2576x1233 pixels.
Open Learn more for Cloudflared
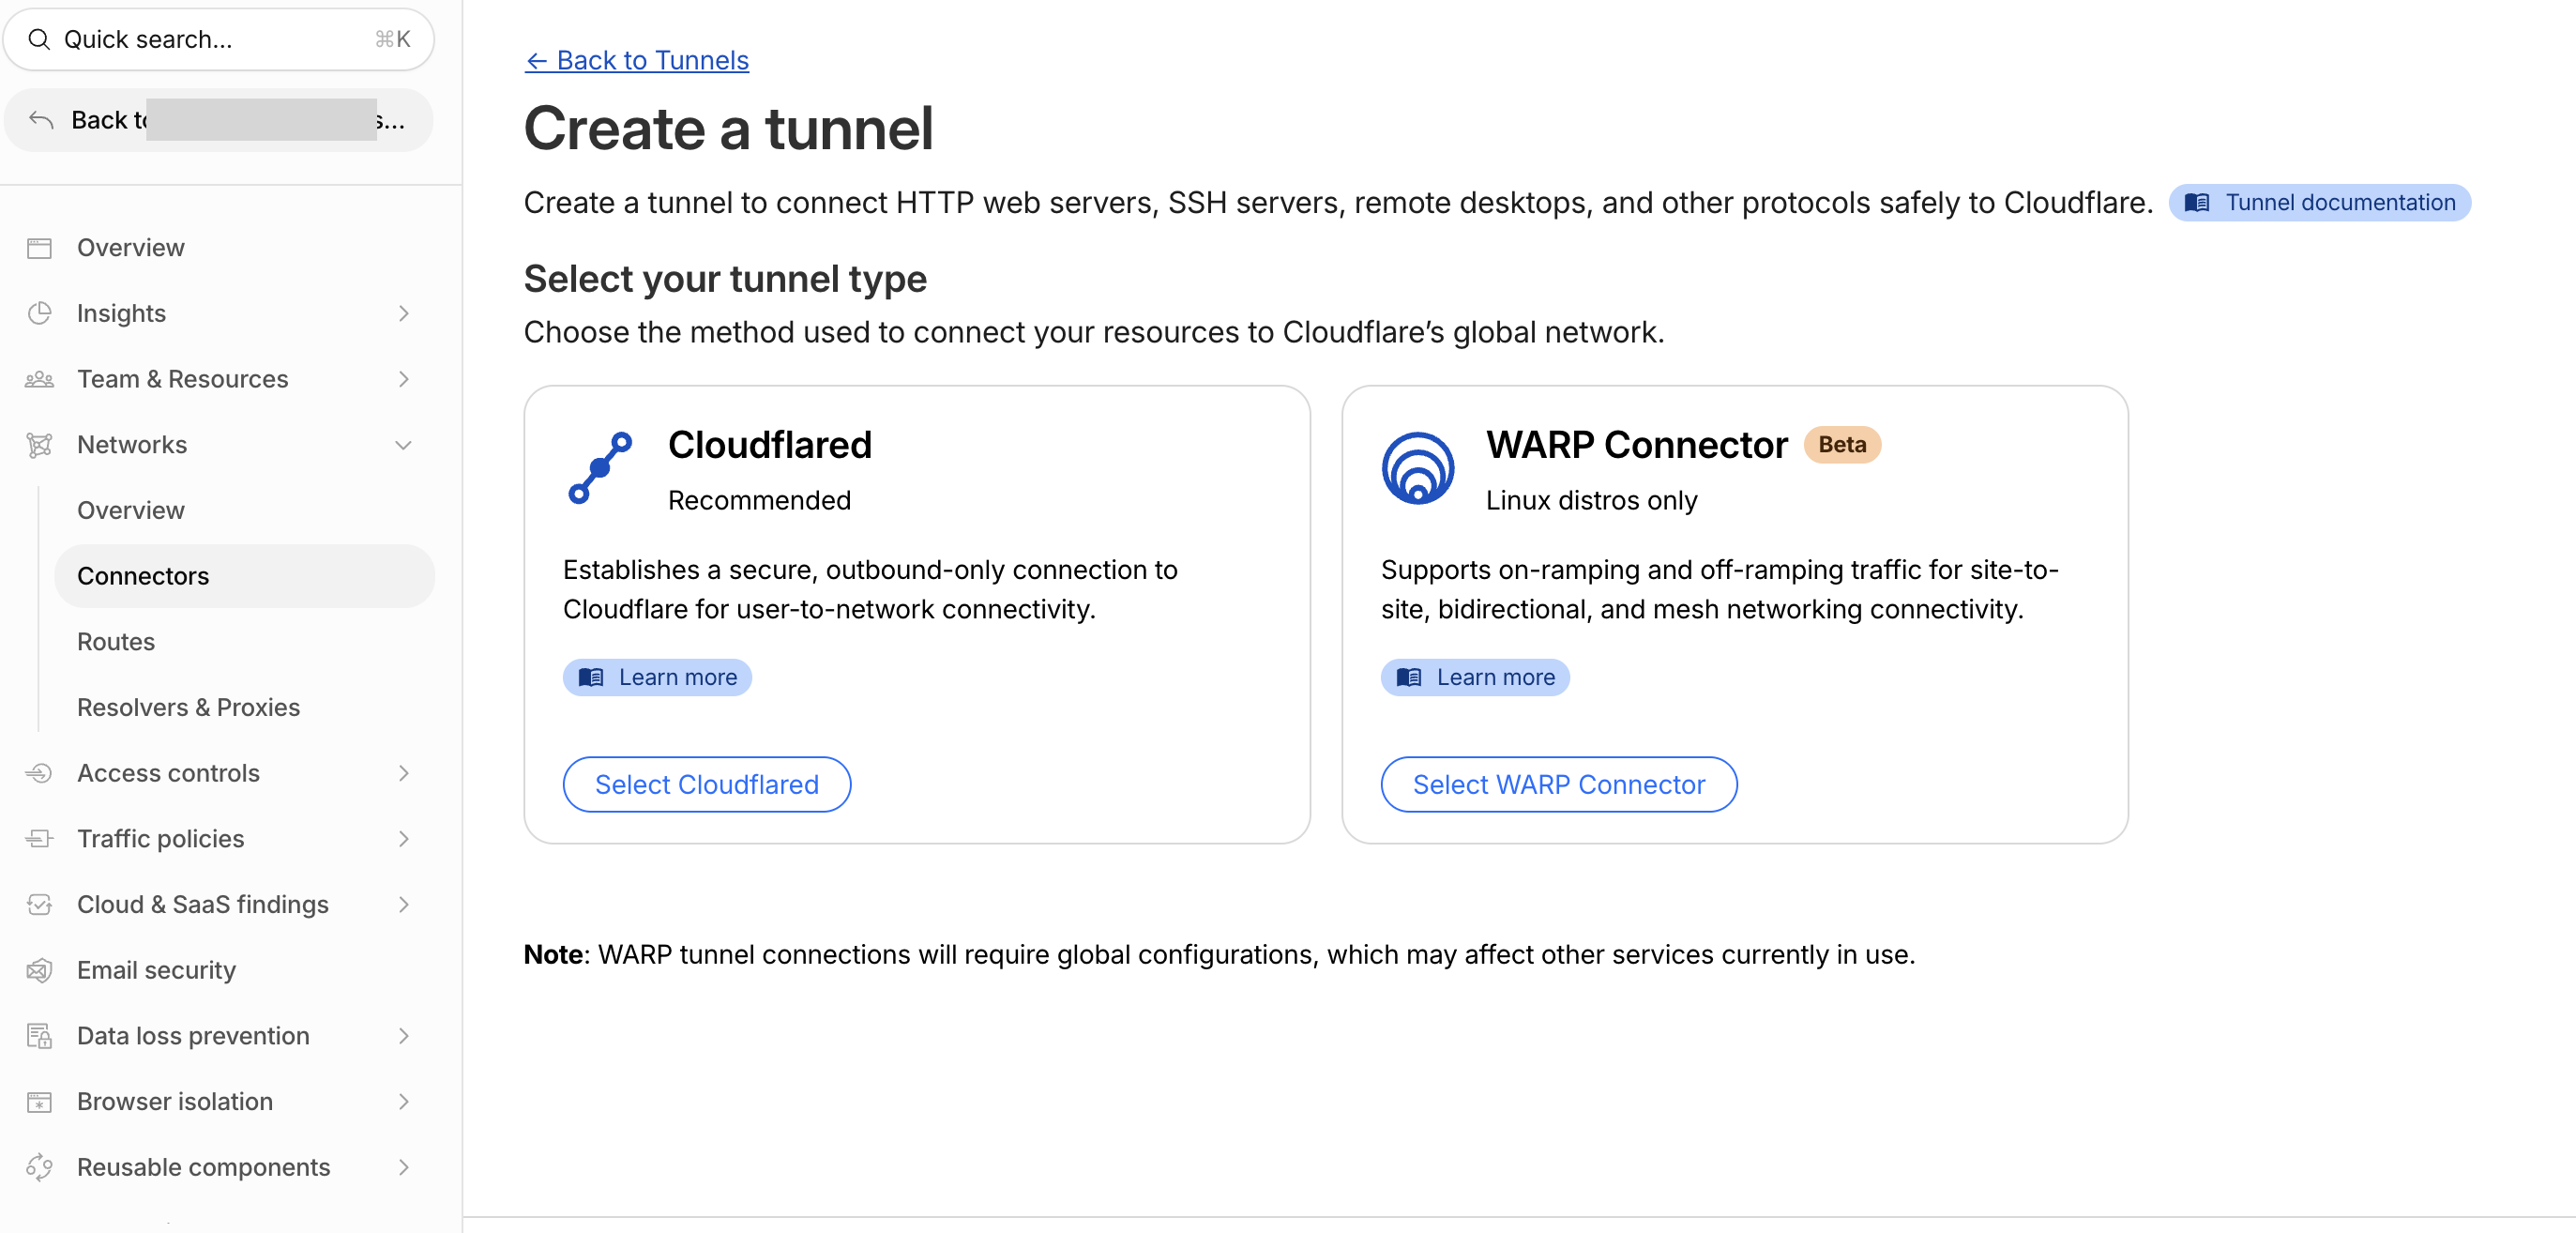(x=658, y=678)
